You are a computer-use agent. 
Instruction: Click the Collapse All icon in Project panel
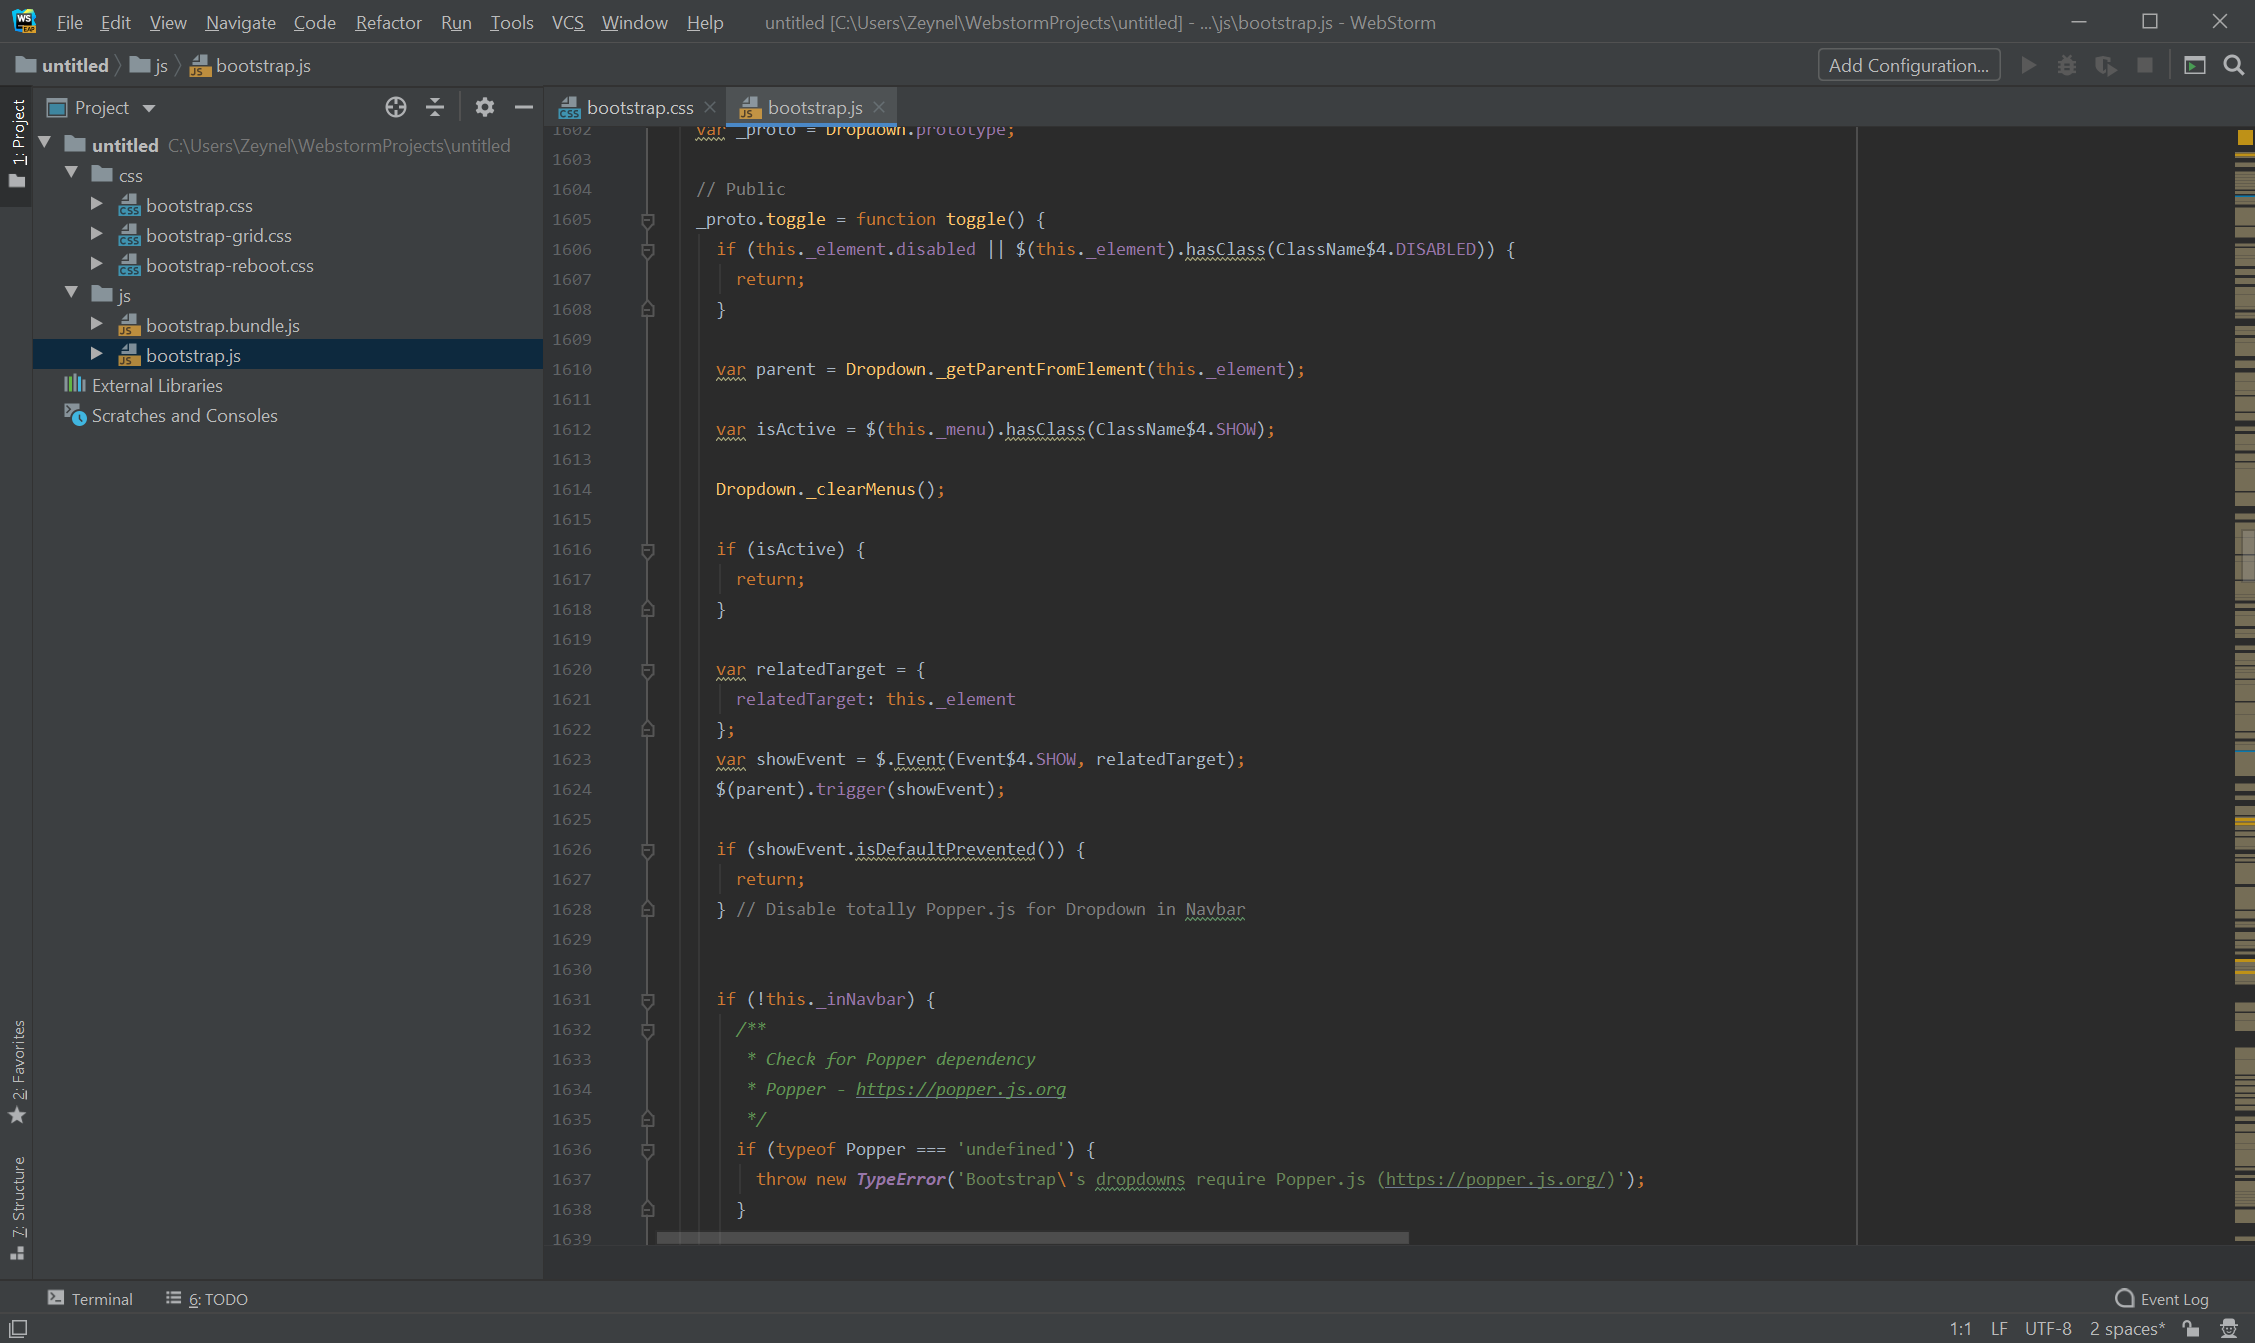[435, 107]
